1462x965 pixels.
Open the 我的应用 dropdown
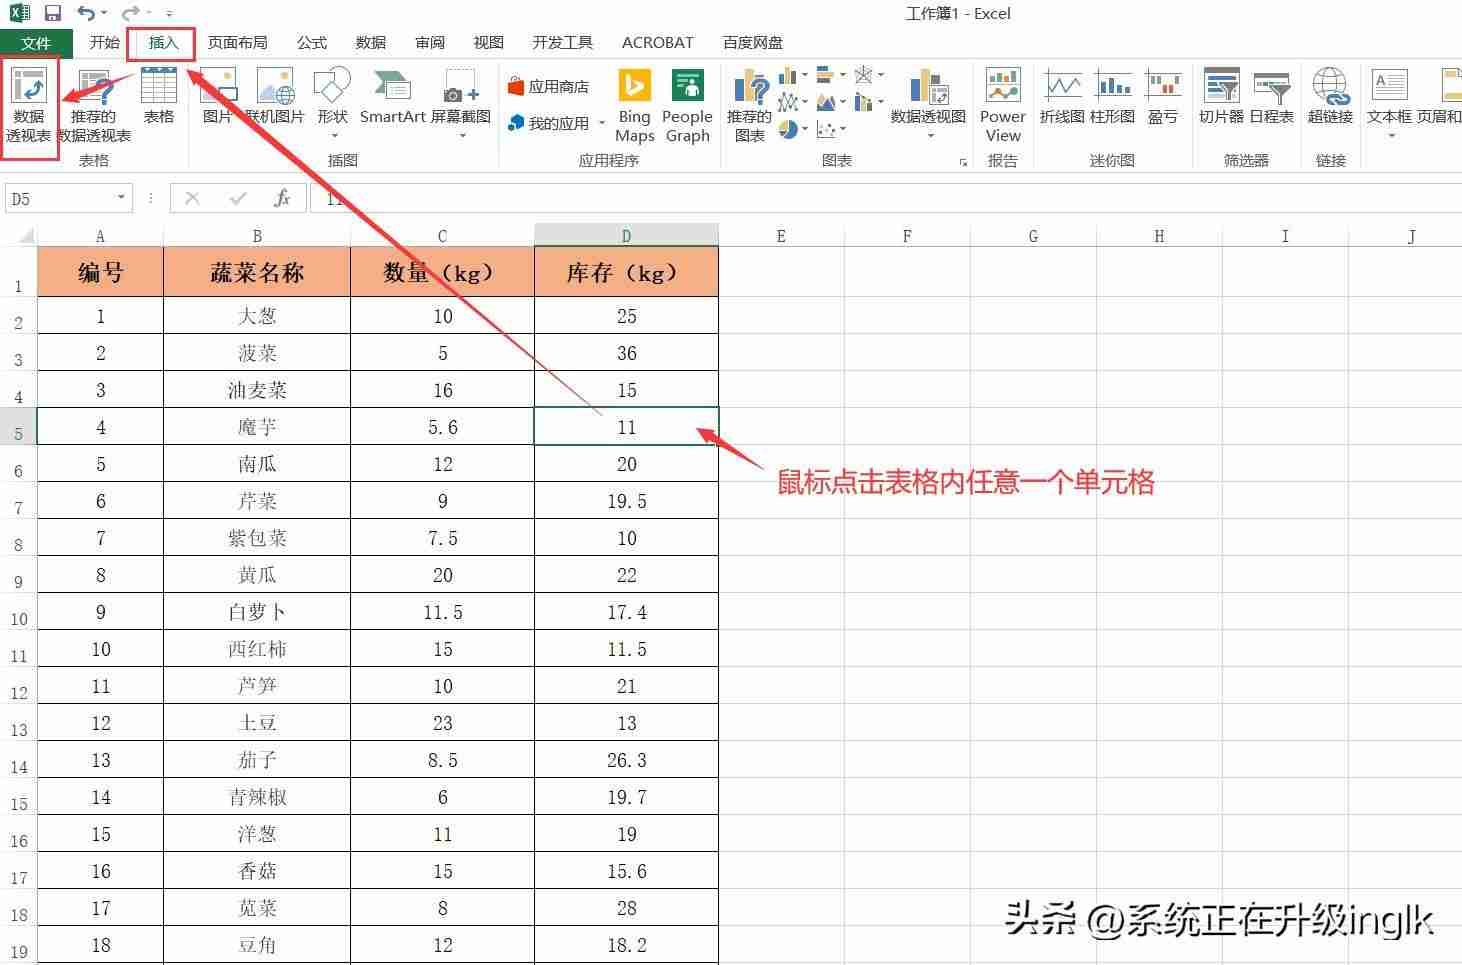tap(602, 123)
